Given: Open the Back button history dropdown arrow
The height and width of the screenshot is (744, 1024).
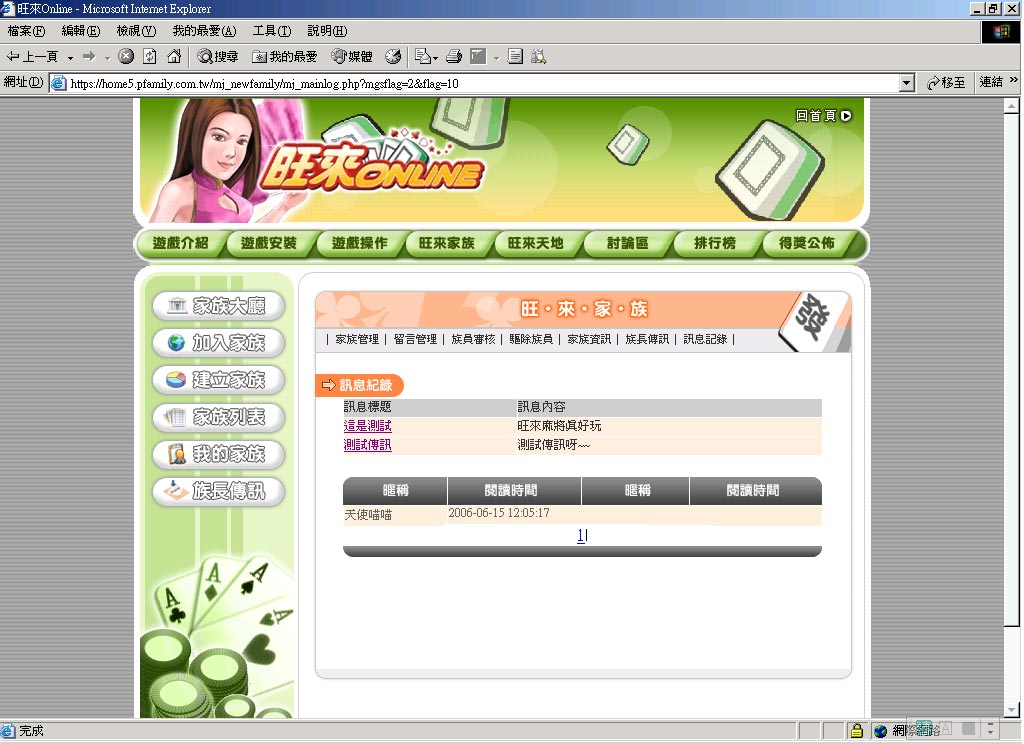Looking at the screenshot, I should (70, 57).
